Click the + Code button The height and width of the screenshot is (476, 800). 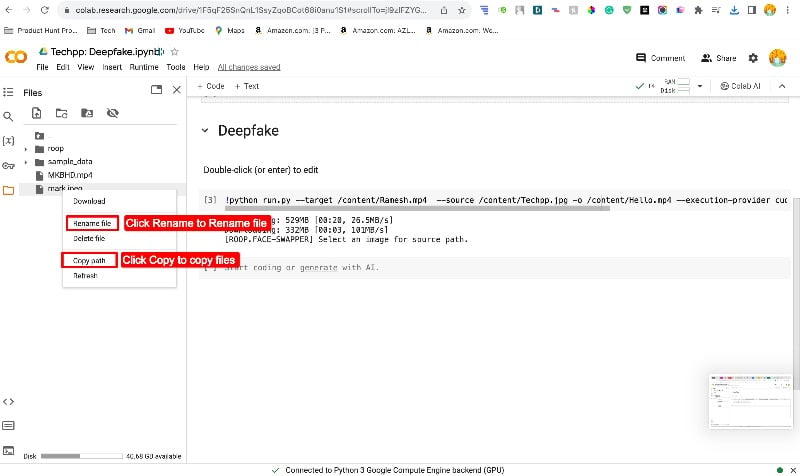(211, 86)
